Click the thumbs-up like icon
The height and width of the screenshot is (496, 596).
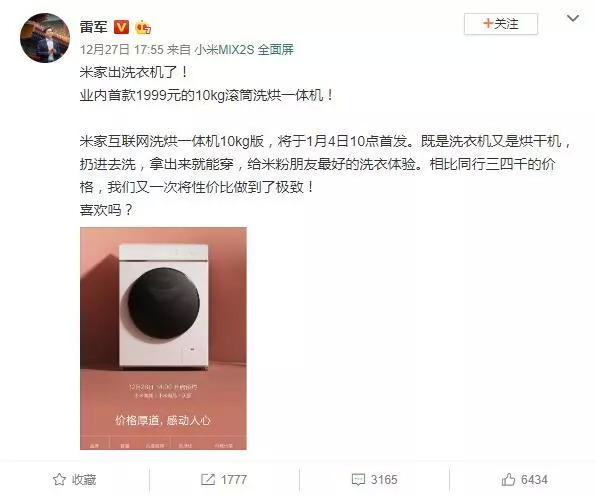[508, 479]
